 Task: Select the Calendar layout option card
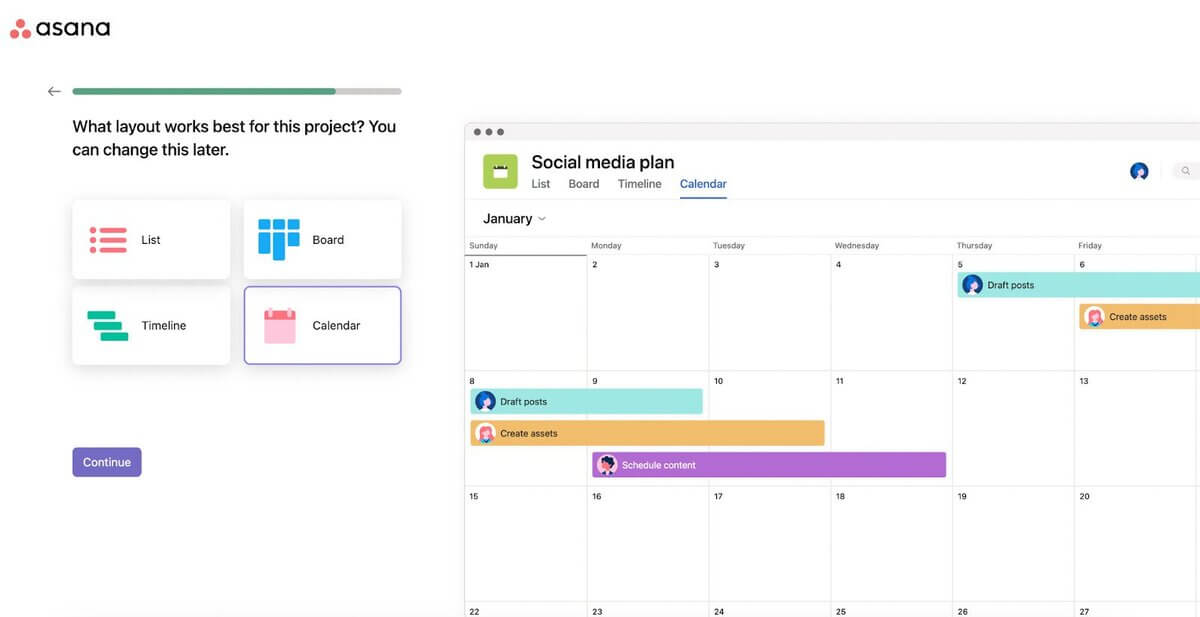point(322,325)
